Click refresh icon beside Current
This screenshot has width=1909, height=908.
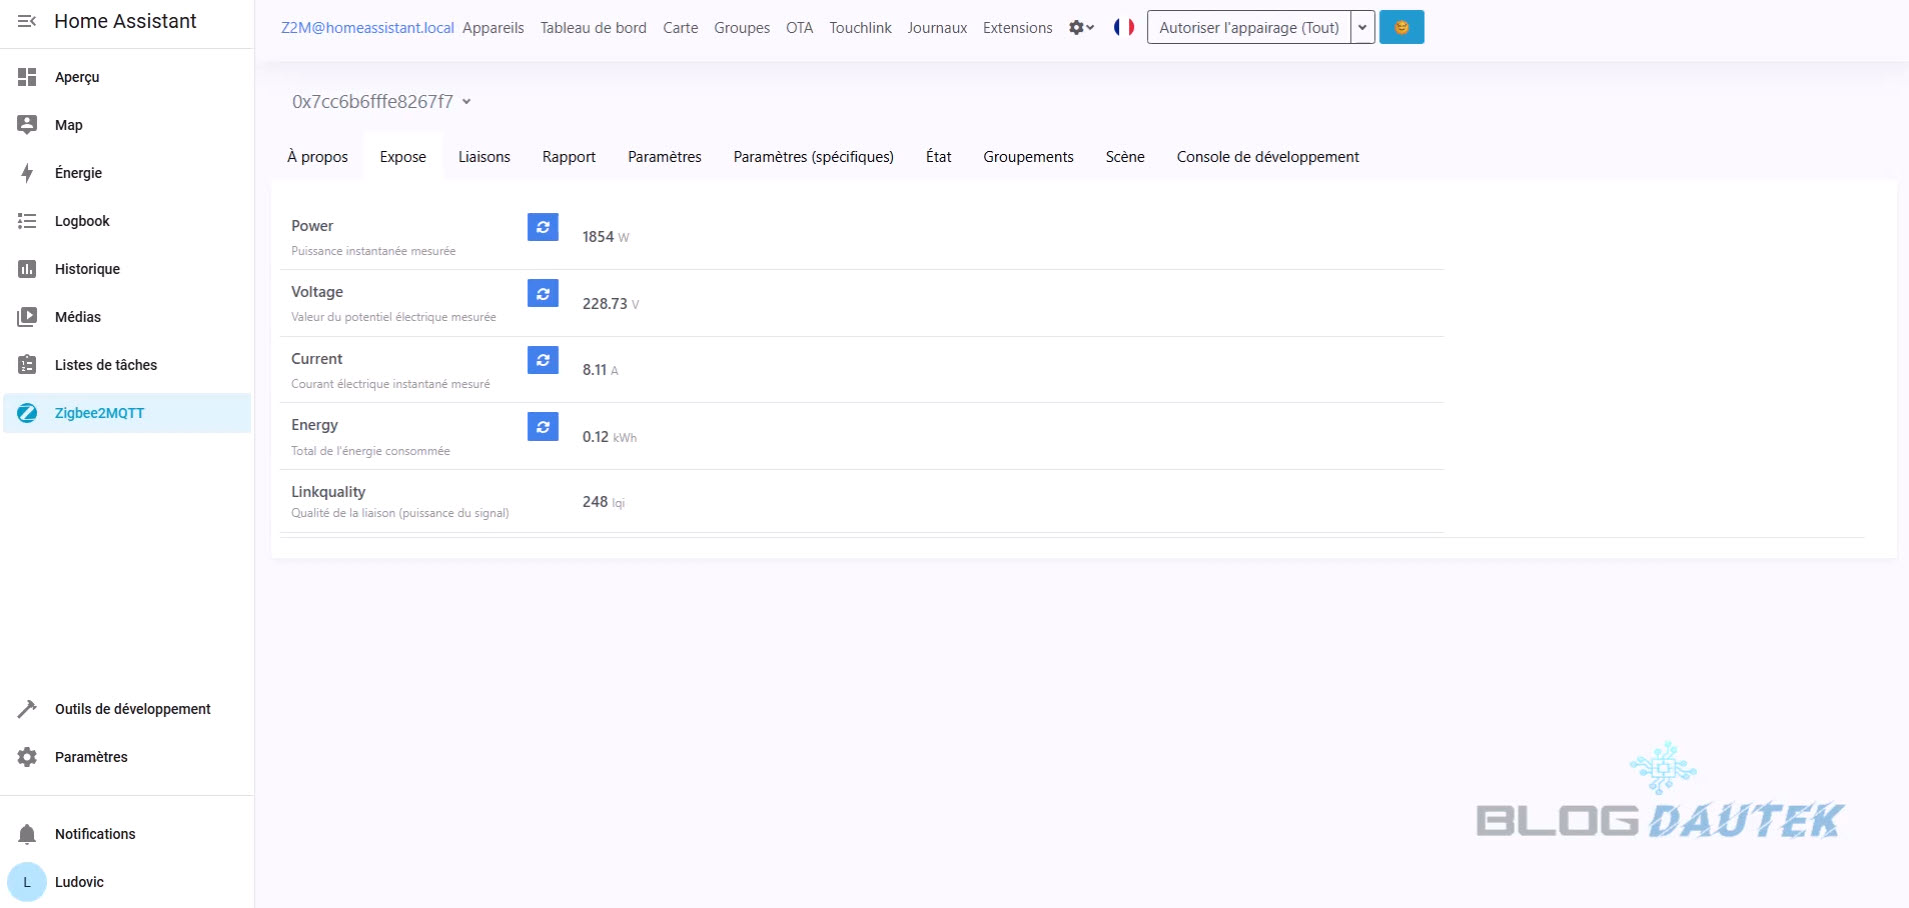coord(542,360)
